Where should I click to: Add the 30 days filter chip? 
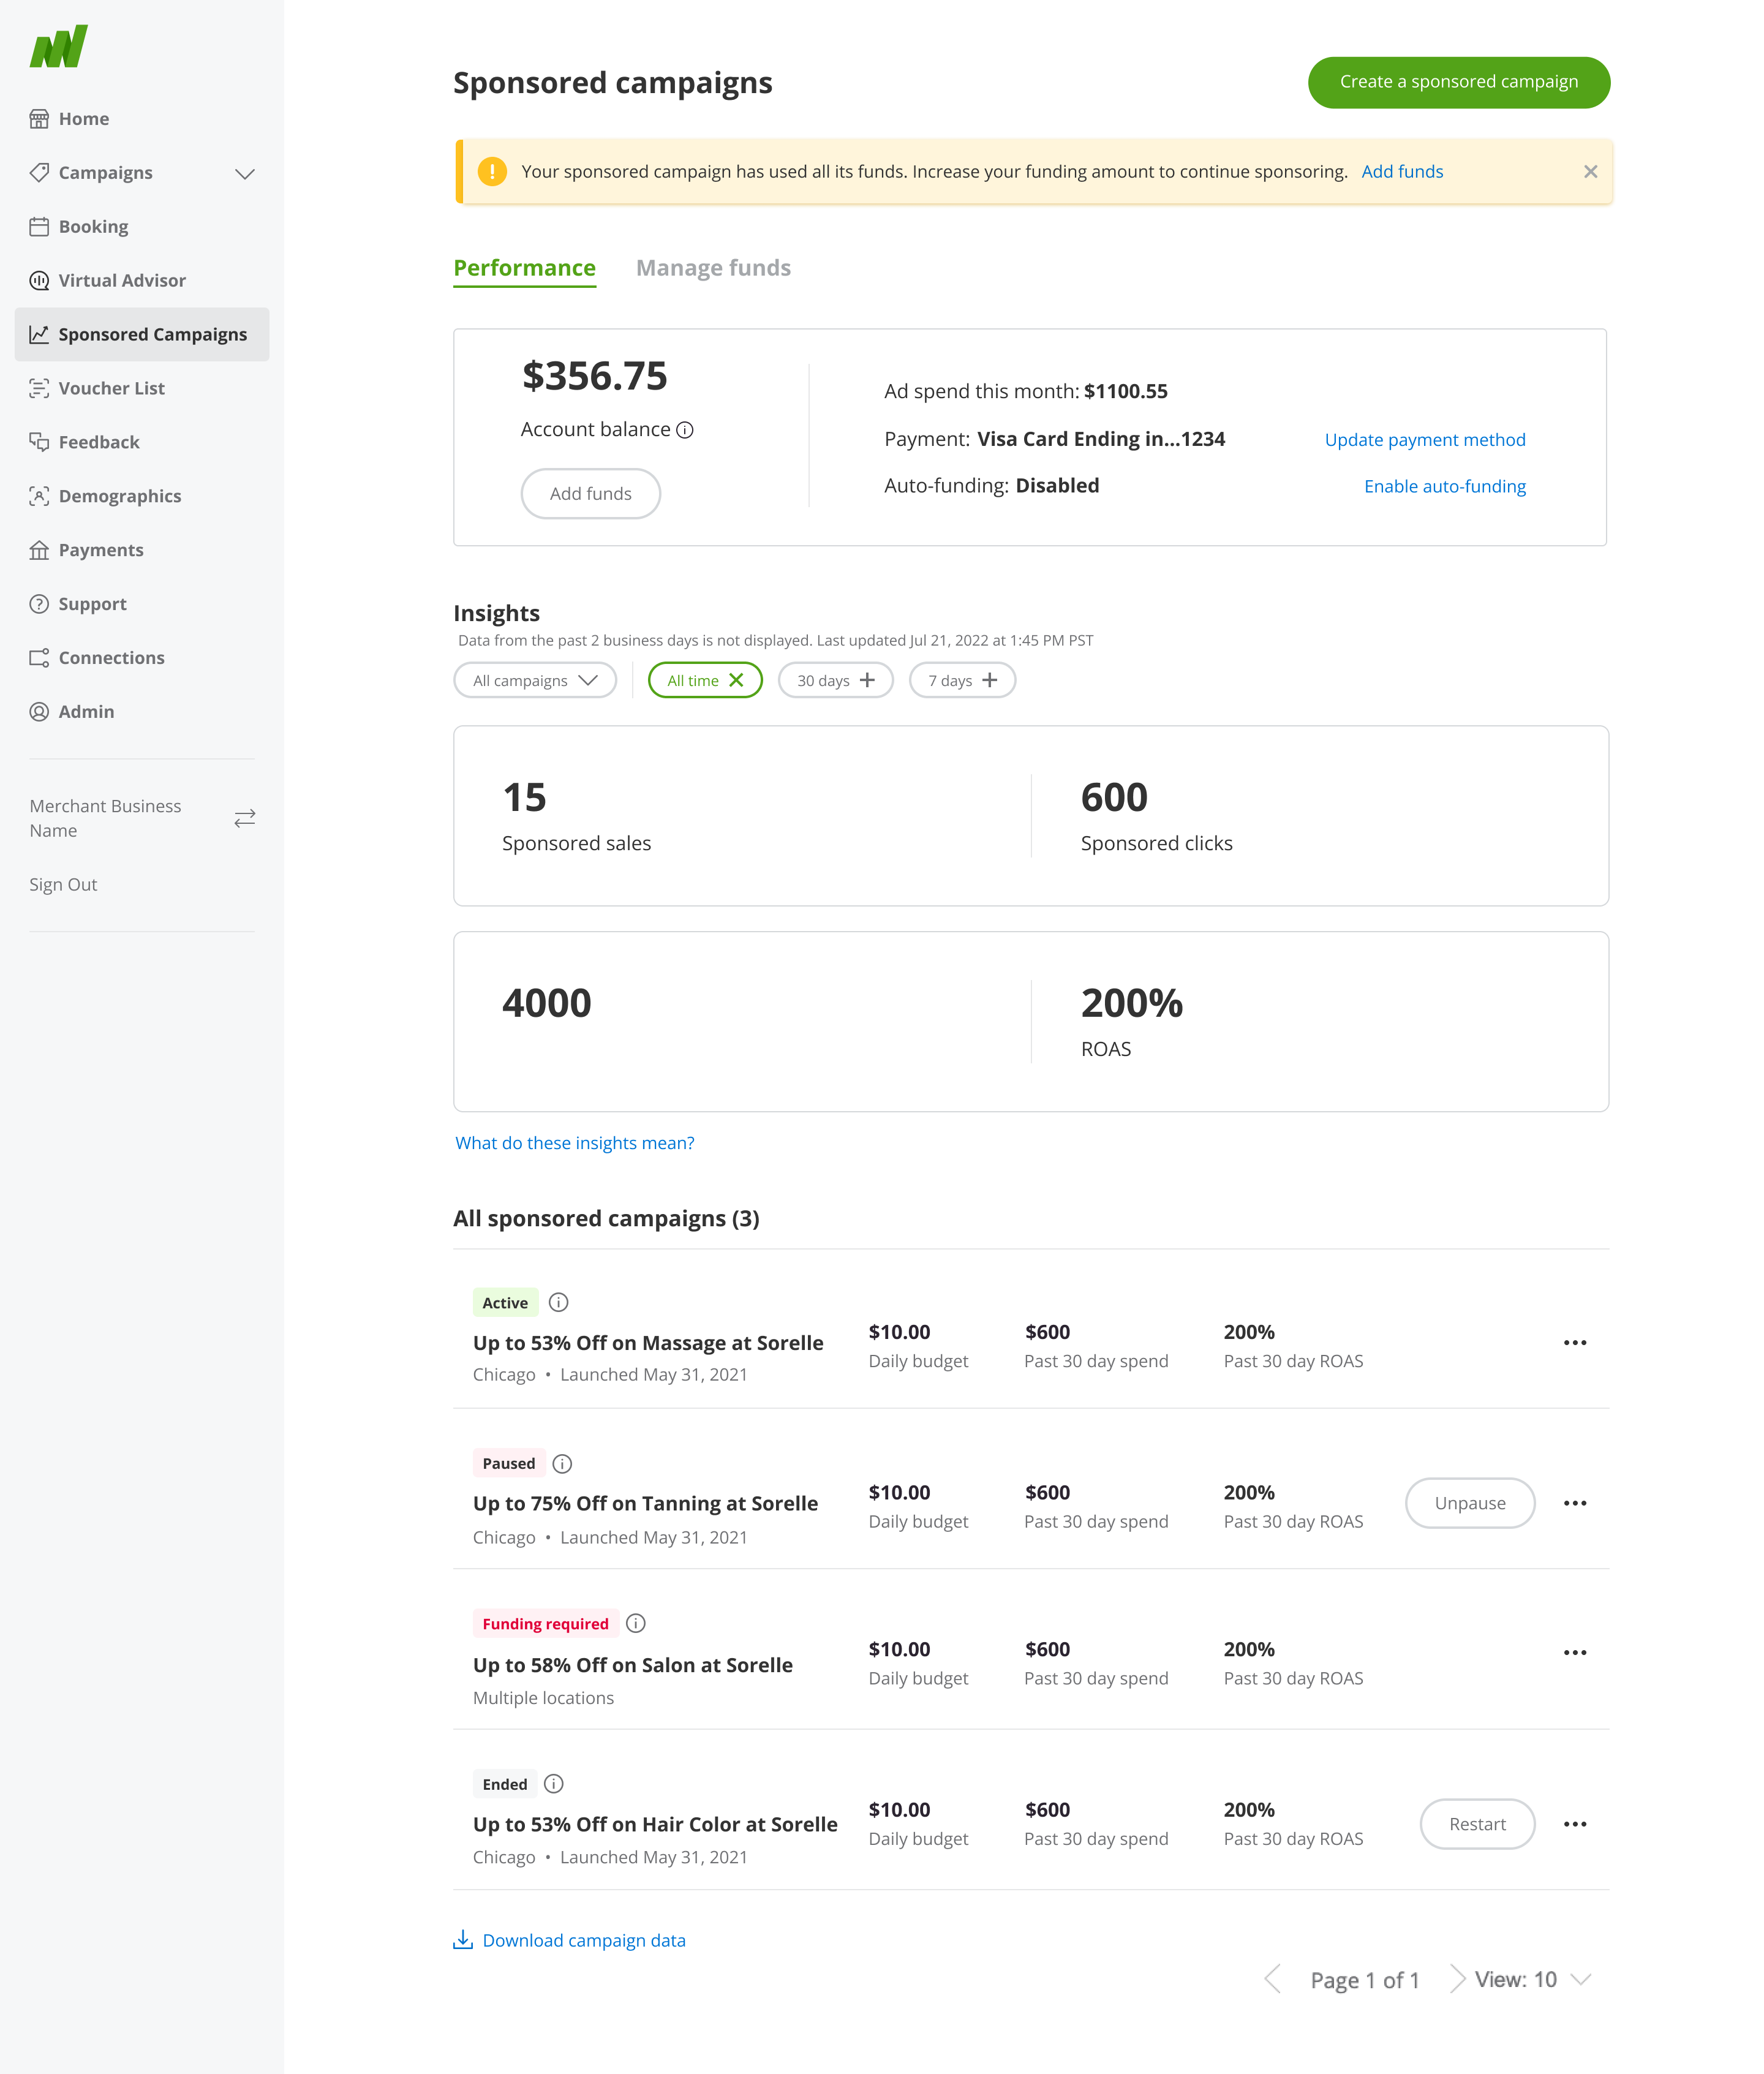click(869, 680)
